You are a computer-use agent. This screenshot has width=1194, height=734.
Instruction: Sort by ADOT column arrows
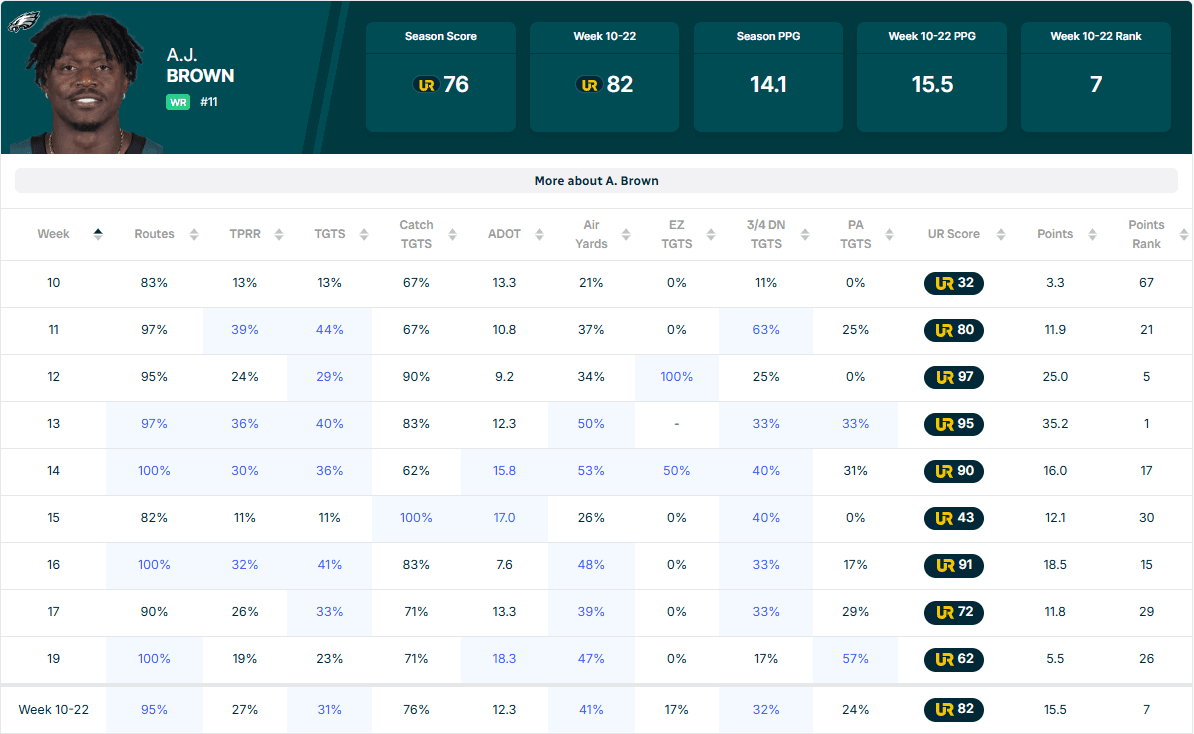pyautogui.click(x=539, y=234)
